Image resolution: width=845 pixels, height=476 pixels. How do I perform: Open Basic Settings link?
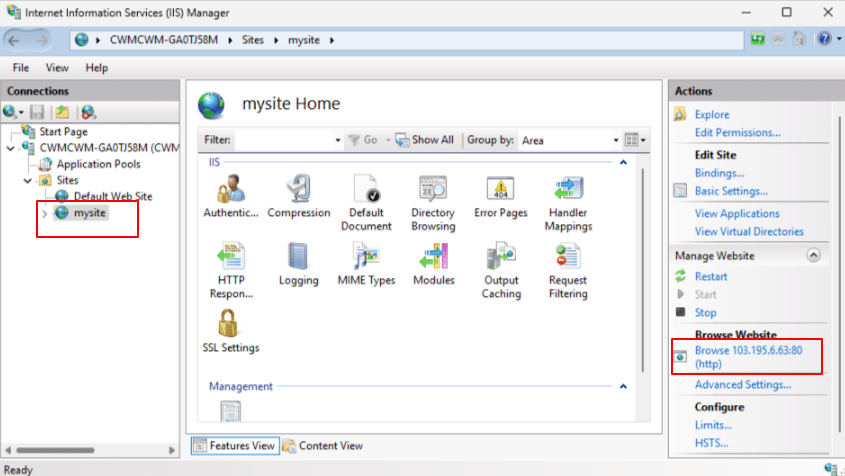[731, 191]
